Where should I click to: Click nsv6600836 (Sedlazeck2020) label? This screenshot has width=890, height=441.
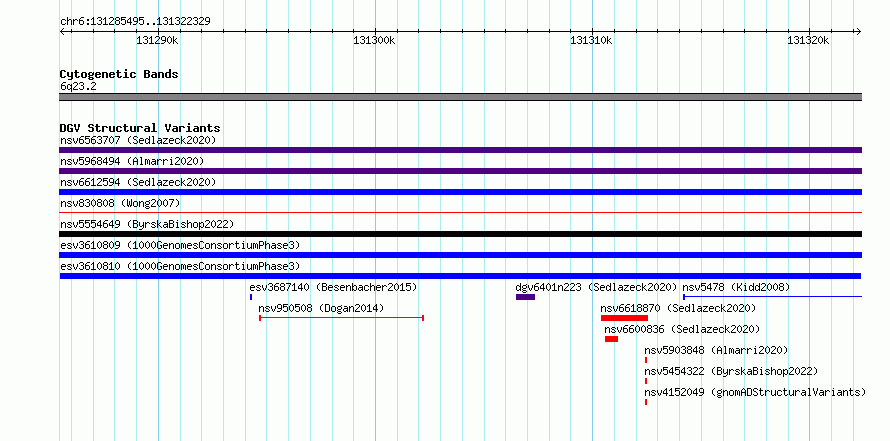pos(682,329)
